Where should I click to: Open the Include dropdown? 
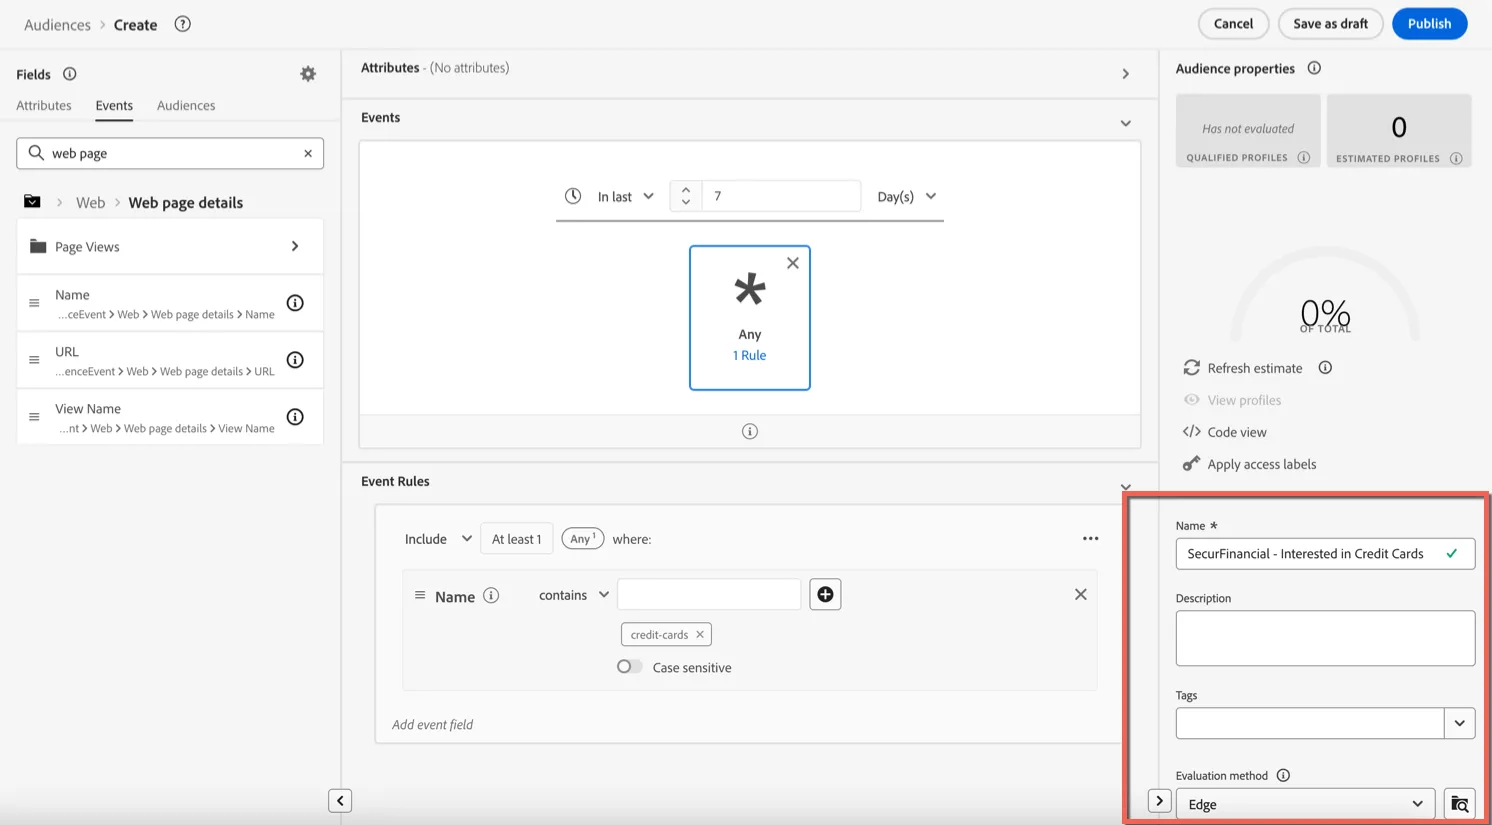[x=438, y=539]
